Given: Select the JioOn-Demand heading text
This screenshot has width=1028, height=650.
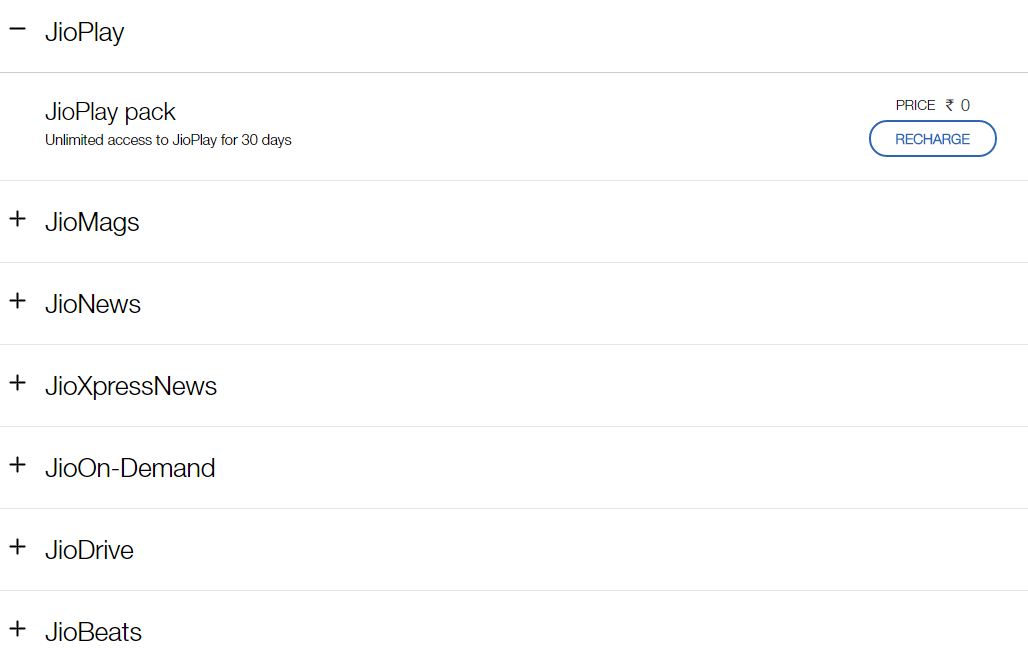Looking at the screenshot, I should (x=130, y=468).
